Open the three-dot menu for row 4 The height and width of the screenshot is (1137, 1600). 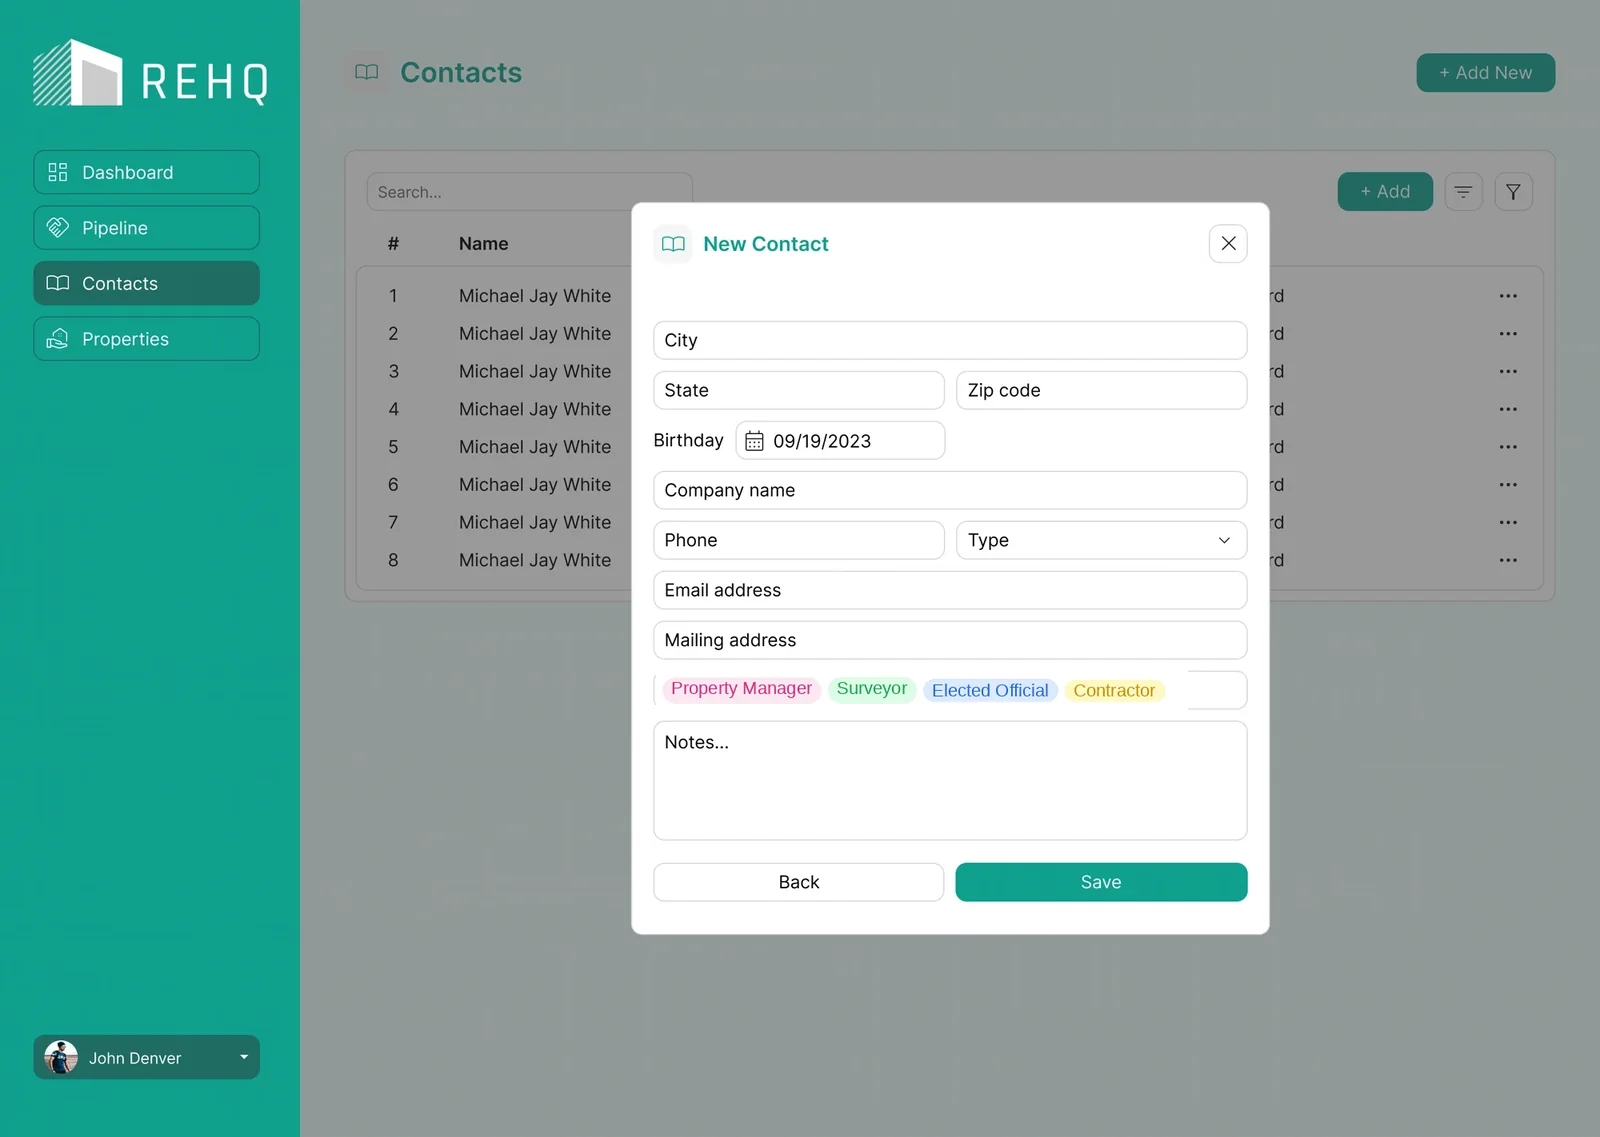tap(1508, 409)
